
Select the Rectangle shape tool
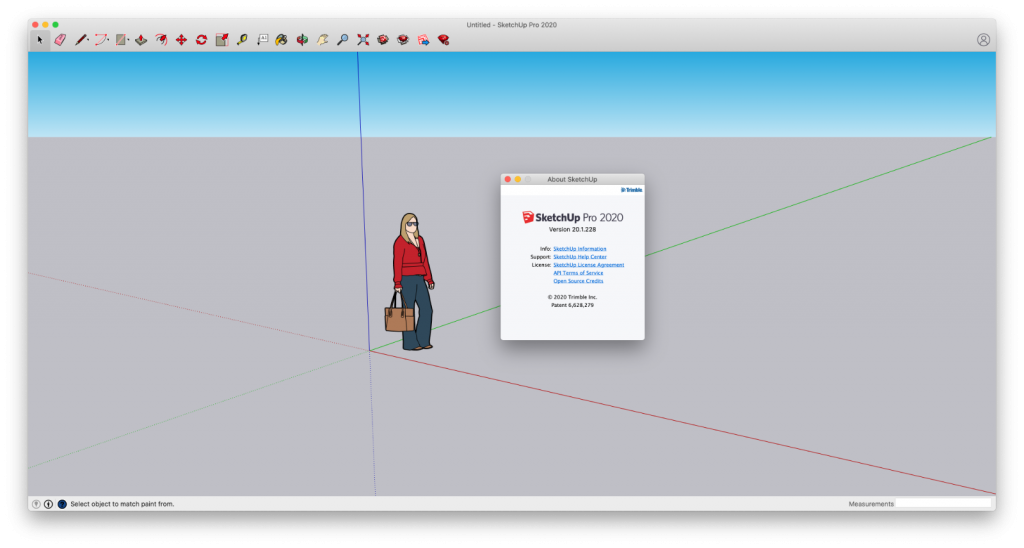point(120,40)
